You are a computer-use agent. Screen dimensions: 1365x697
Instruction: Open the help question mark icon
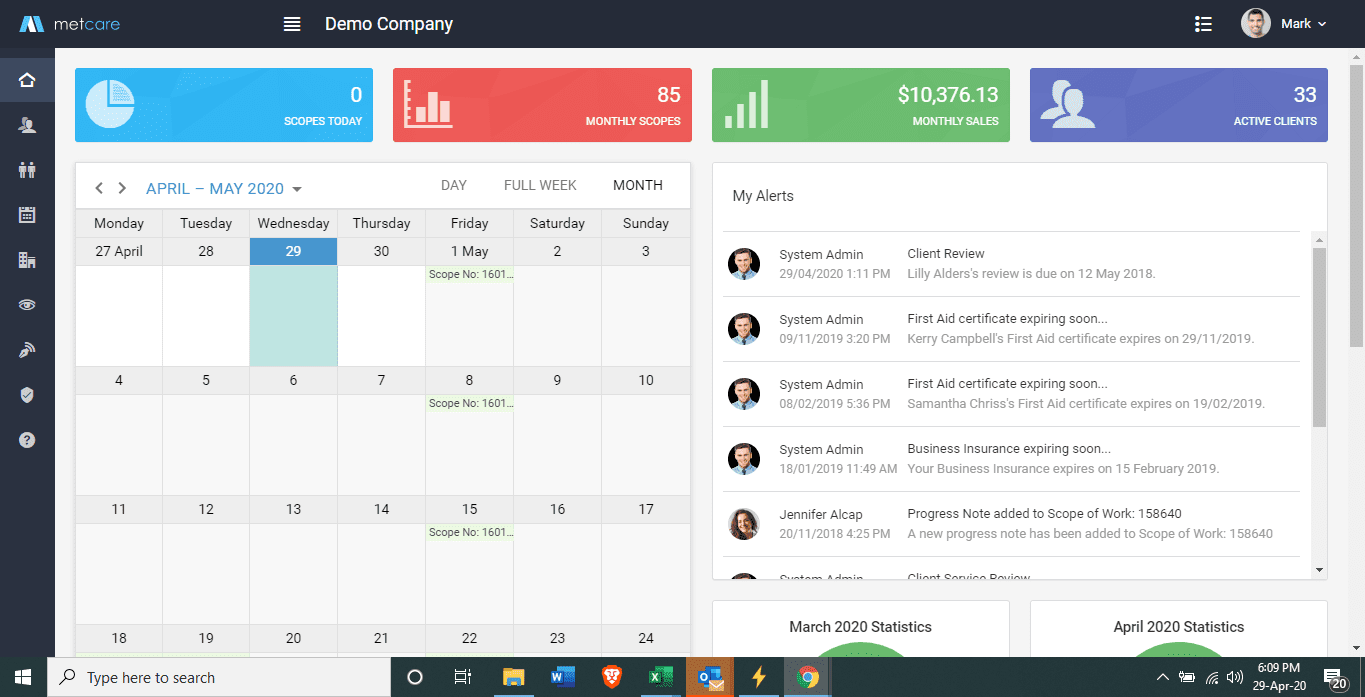[x=27, y=440]
